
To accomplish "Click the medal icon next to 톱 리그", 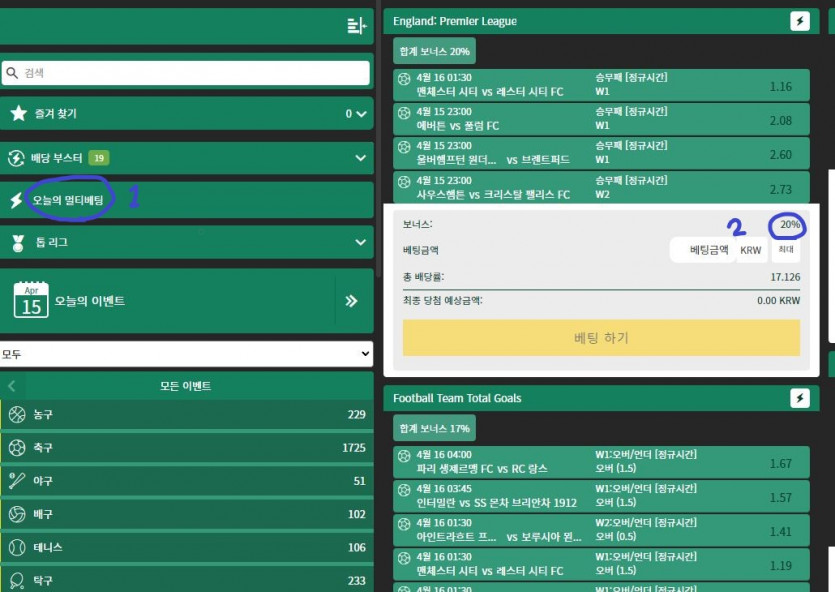I will [x=18, y=243].
